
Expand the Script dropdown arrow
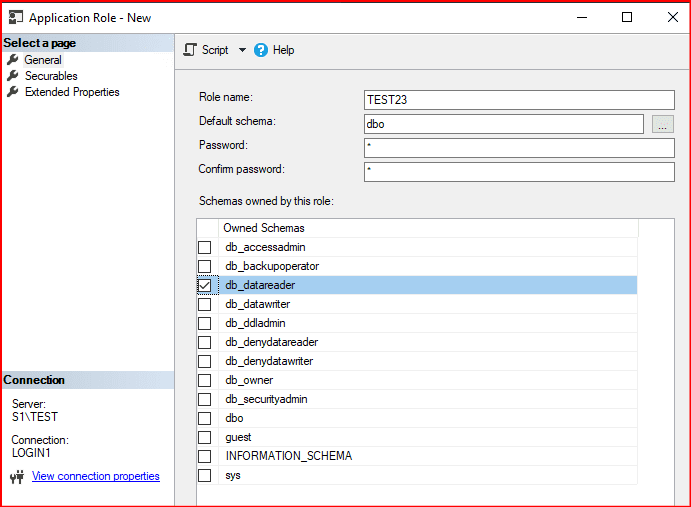click(x=242, y=50)
